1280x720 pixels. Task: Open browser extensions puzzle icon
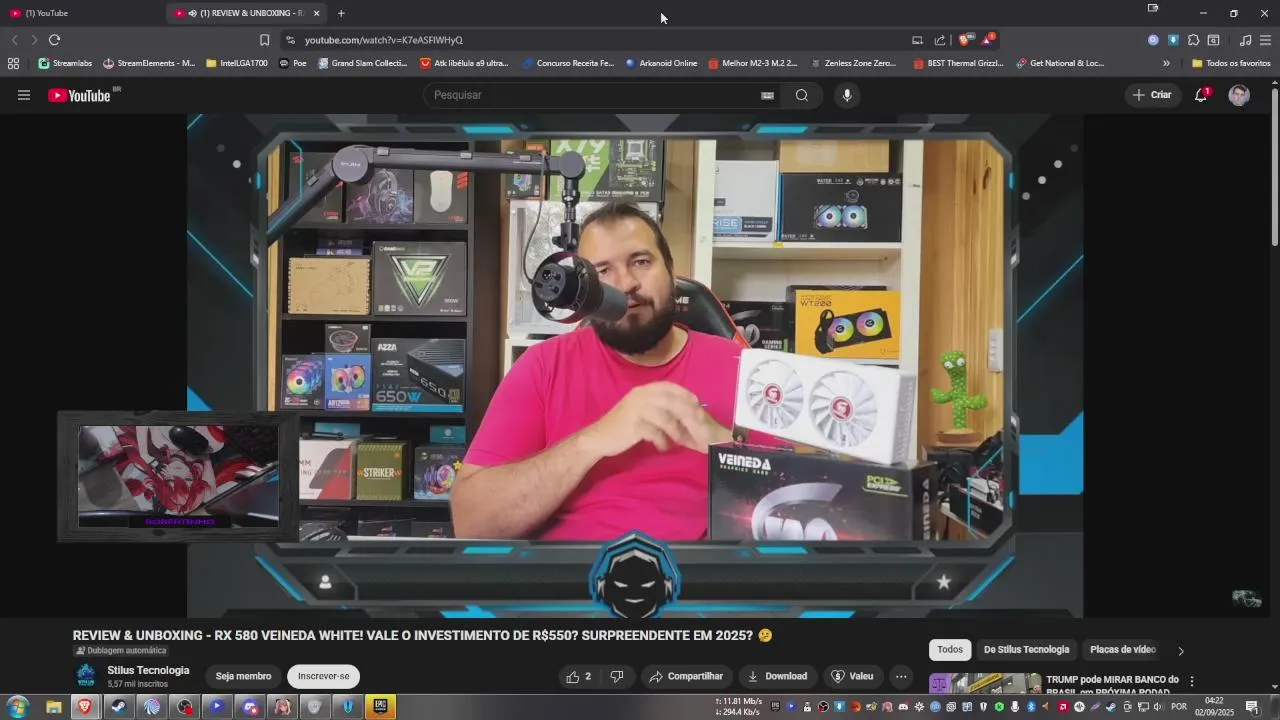(1193, 40)
